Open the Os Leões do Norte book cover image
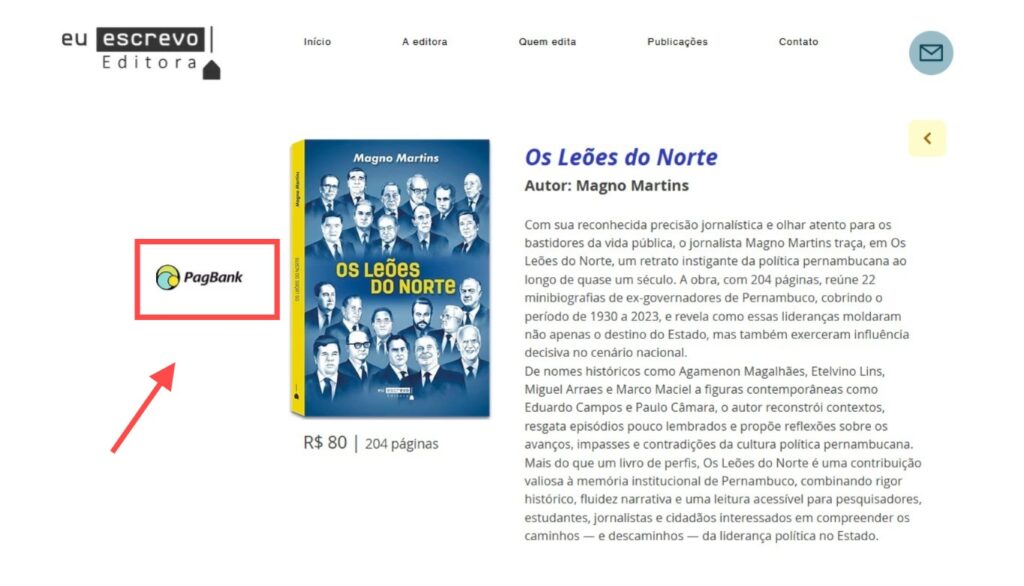The image size is (1024, 586). (x=390, y=278)
